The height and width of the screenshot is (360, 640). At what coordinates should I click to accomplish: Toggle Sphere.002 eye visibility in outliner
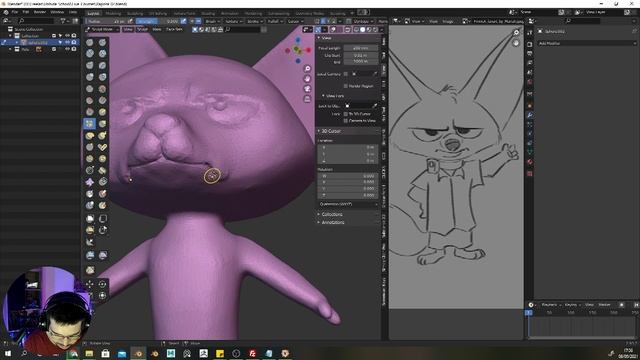click(x=67, y=42)
